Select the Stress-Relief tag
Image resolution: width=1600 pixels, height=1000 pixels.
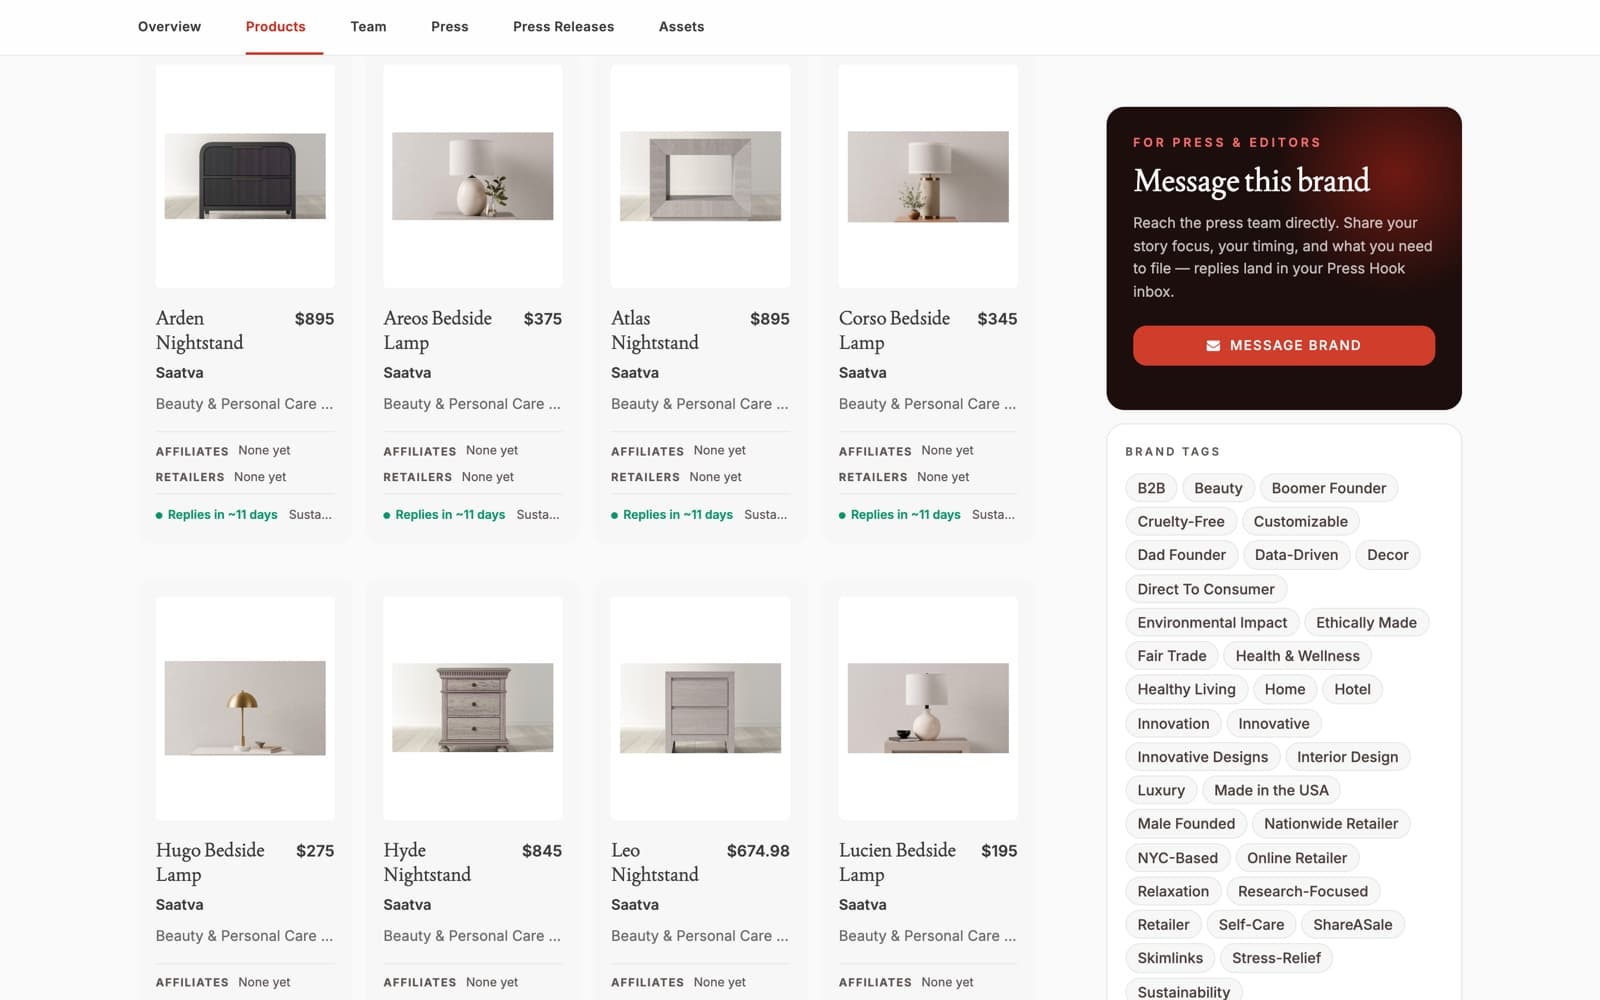1276,958
